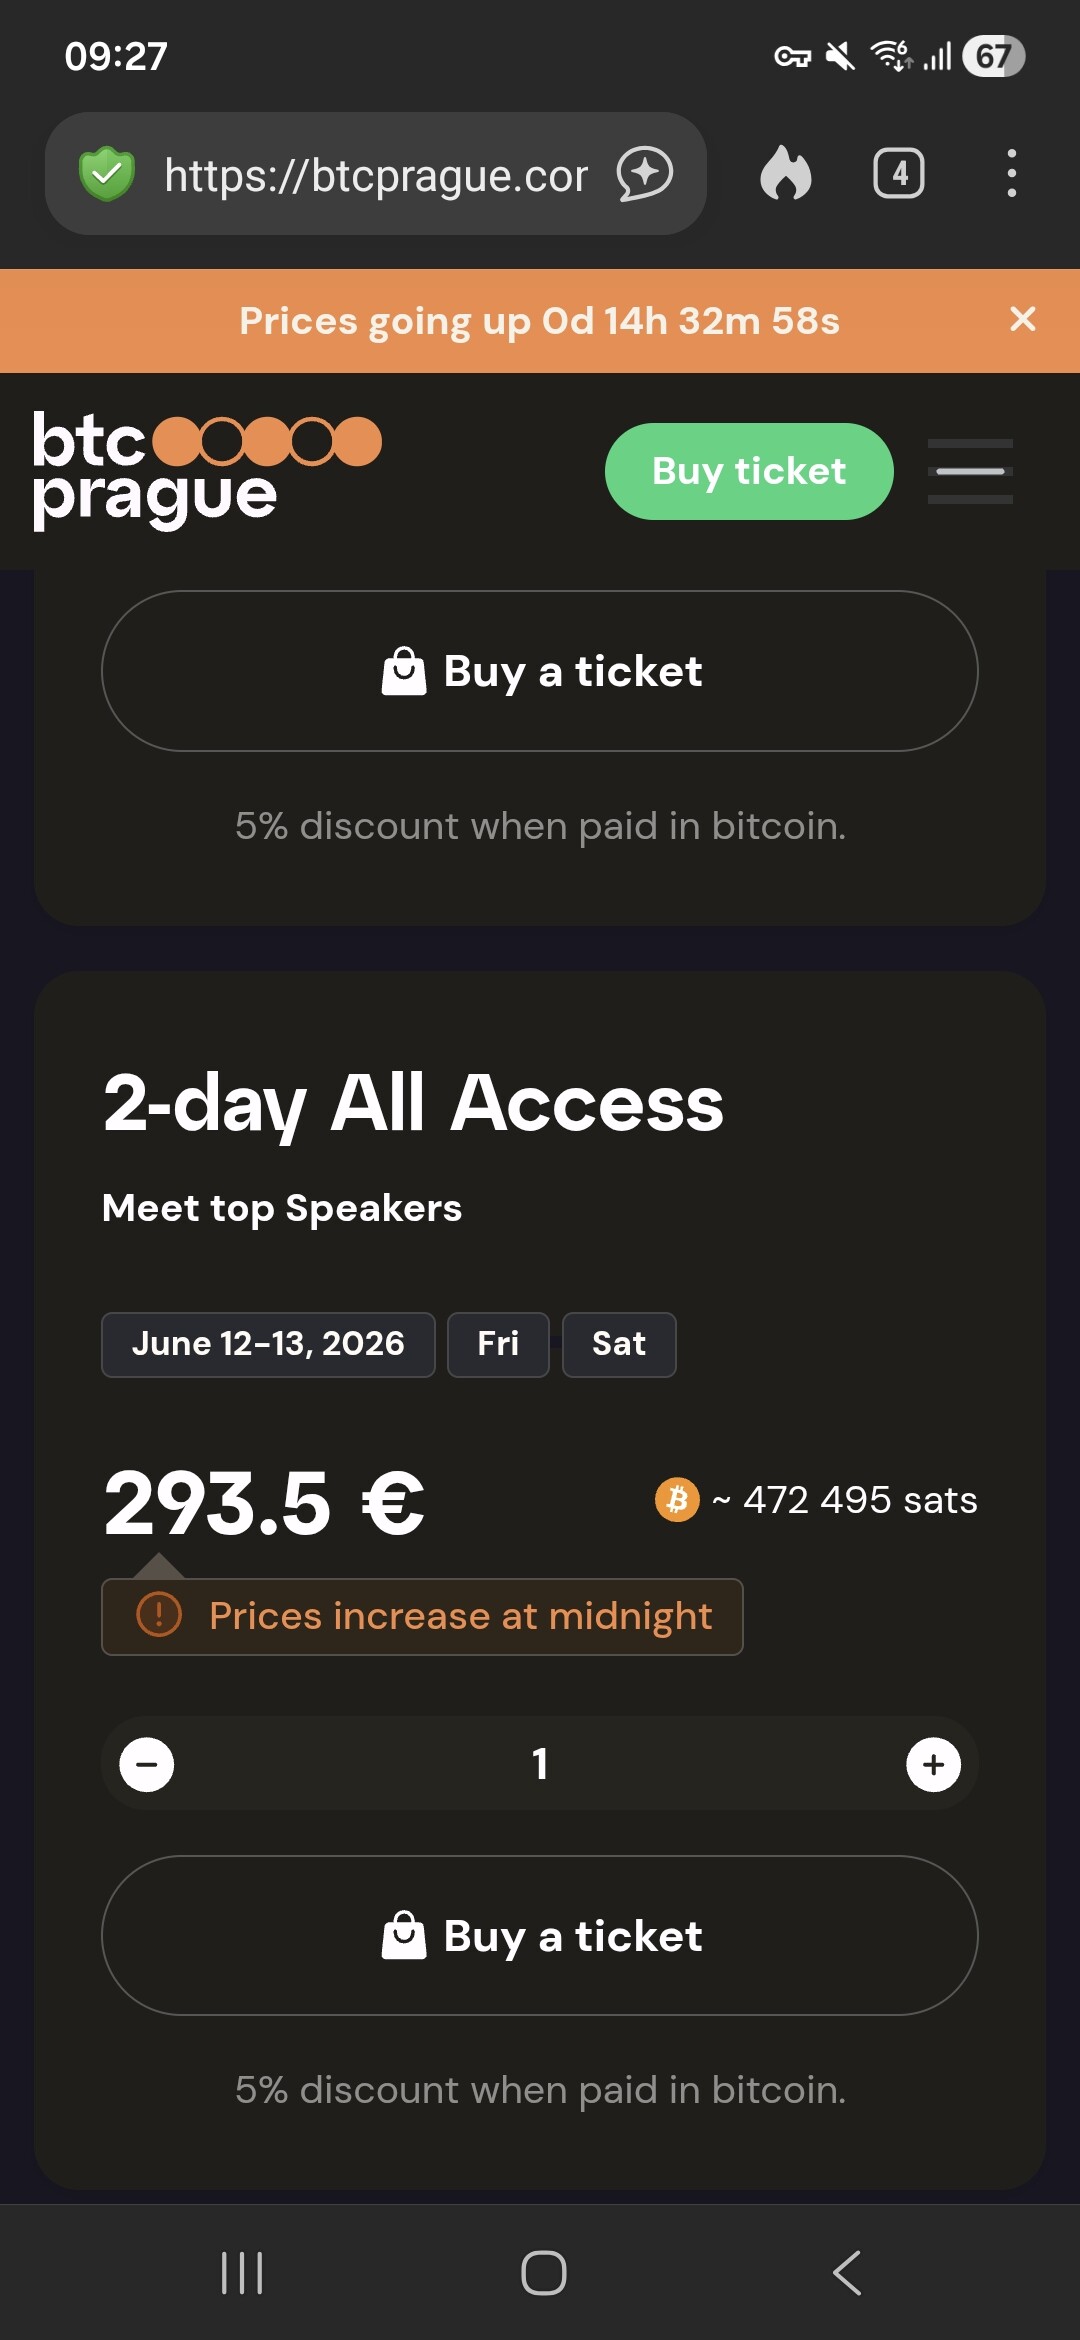The height and width of the screenshot is (2340, 1080).
Task: Increase ticket quantity with plus button
Action: point(933,1764)
